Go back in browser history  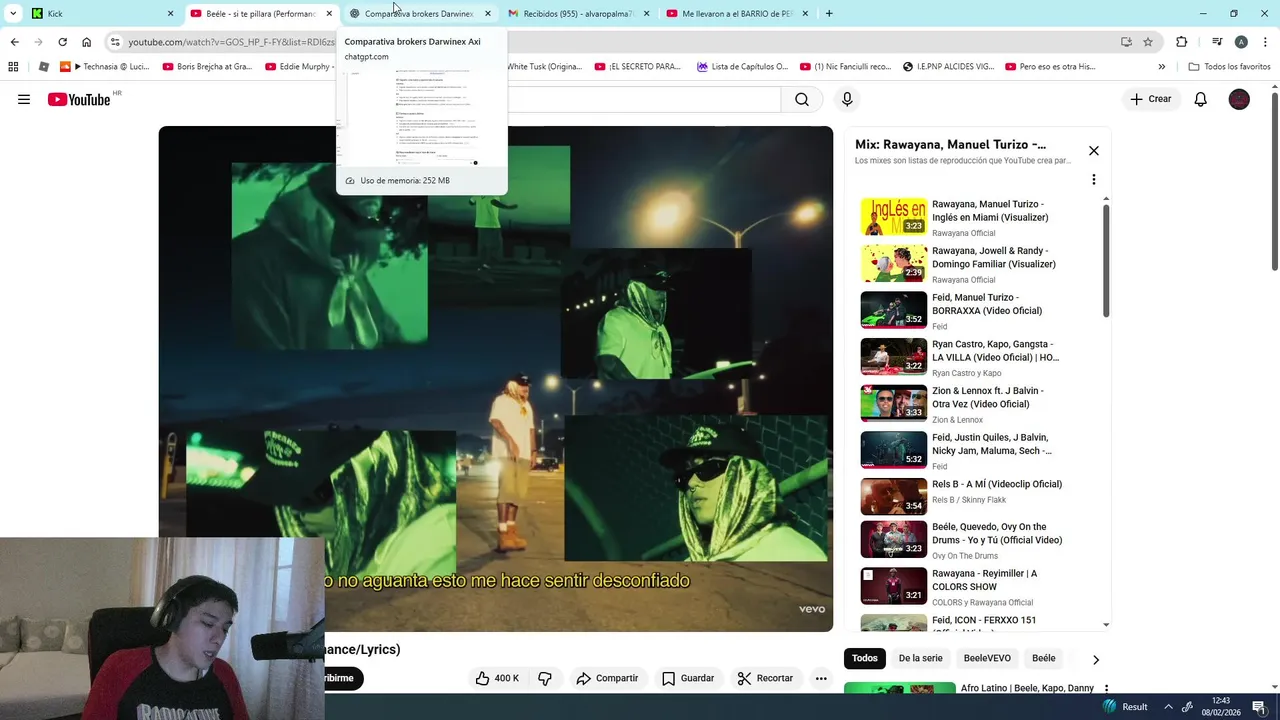(14, 42)
